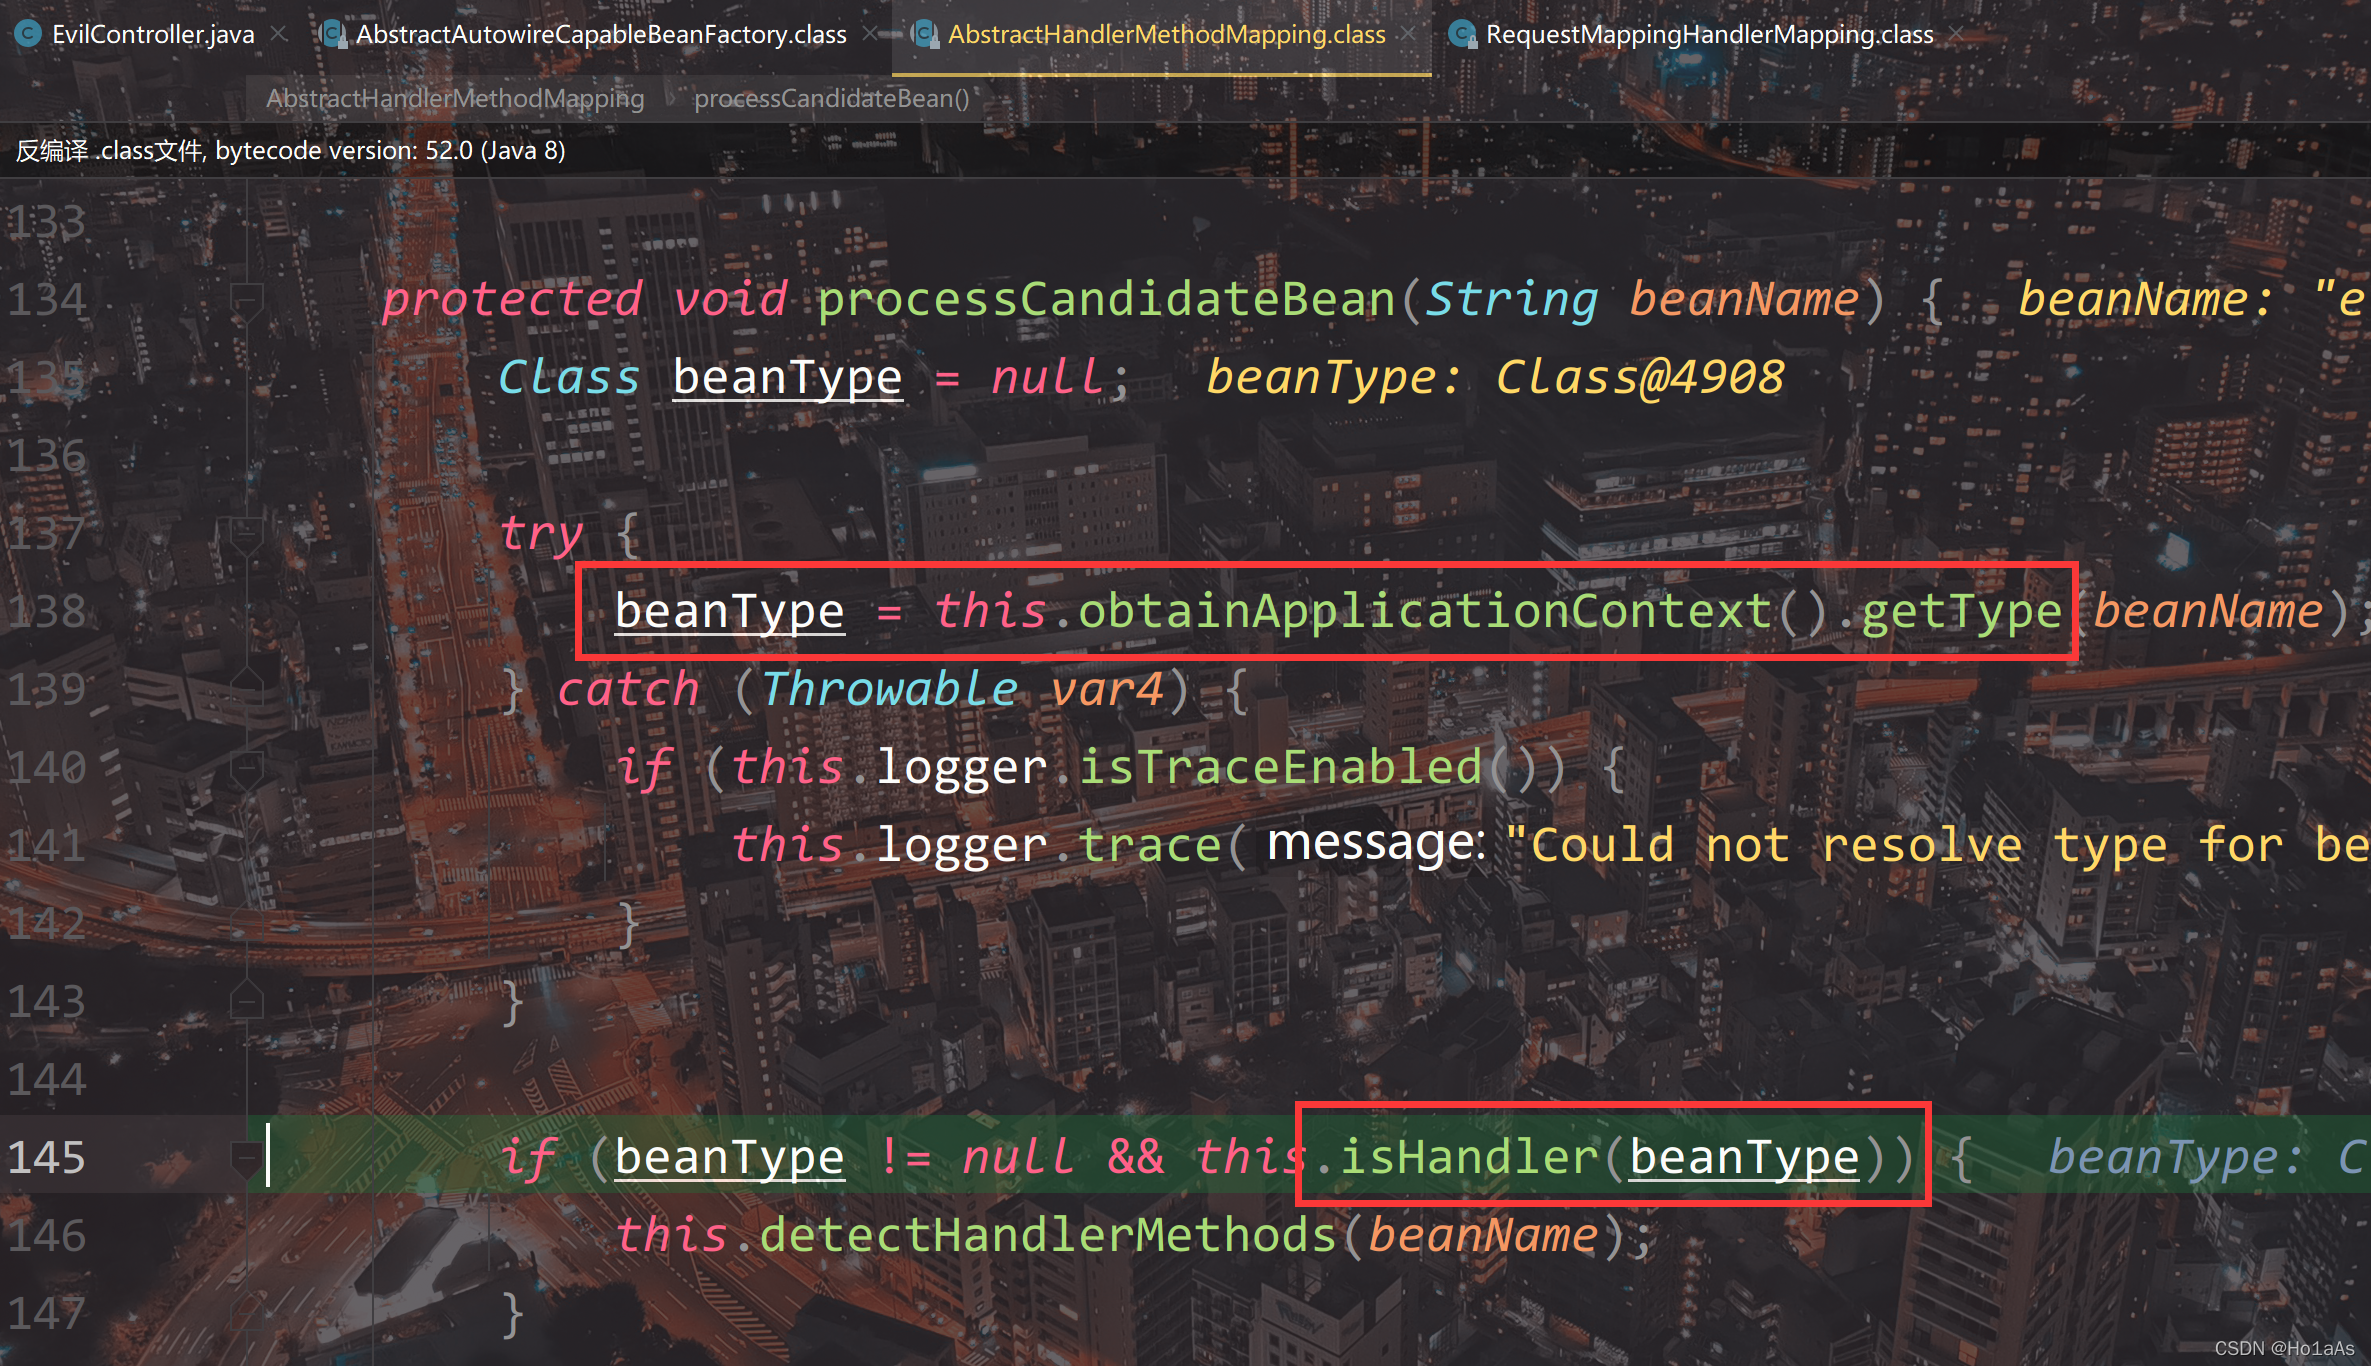Click the AbstractHandlerMethodMapping breadcrumb

coord(455,98)
